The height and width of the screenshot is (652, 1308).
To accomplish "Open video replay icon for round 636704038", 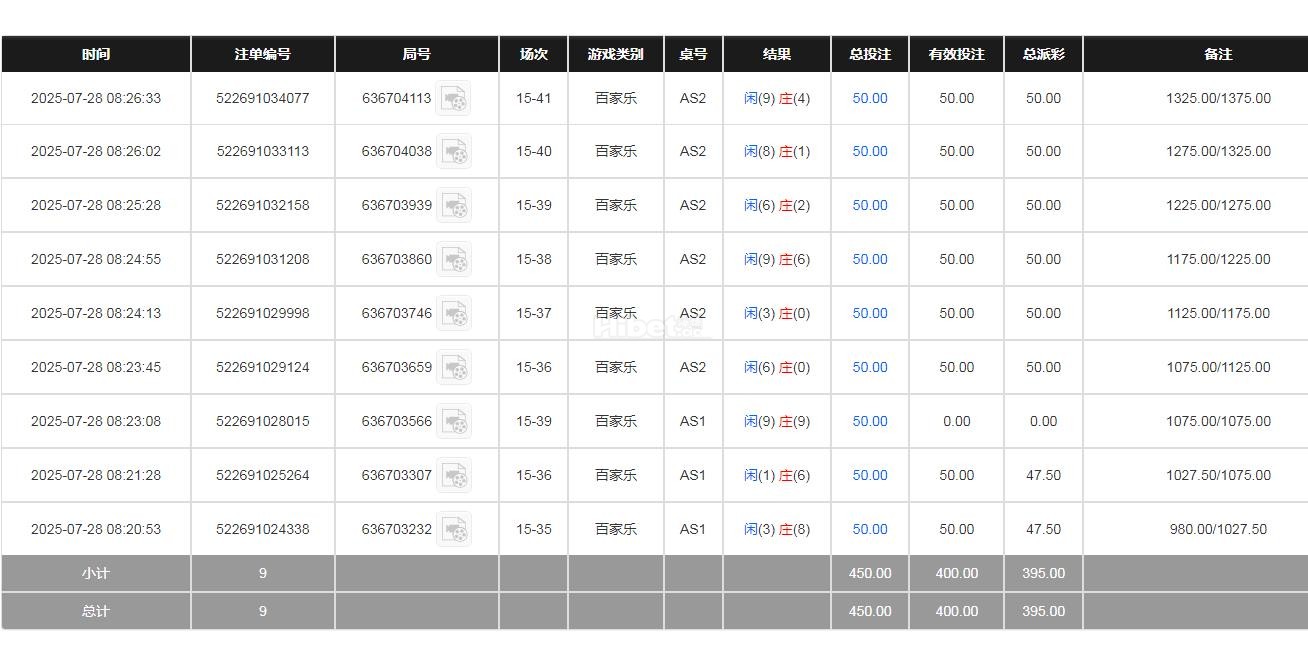I will click(x=454, y=152).
